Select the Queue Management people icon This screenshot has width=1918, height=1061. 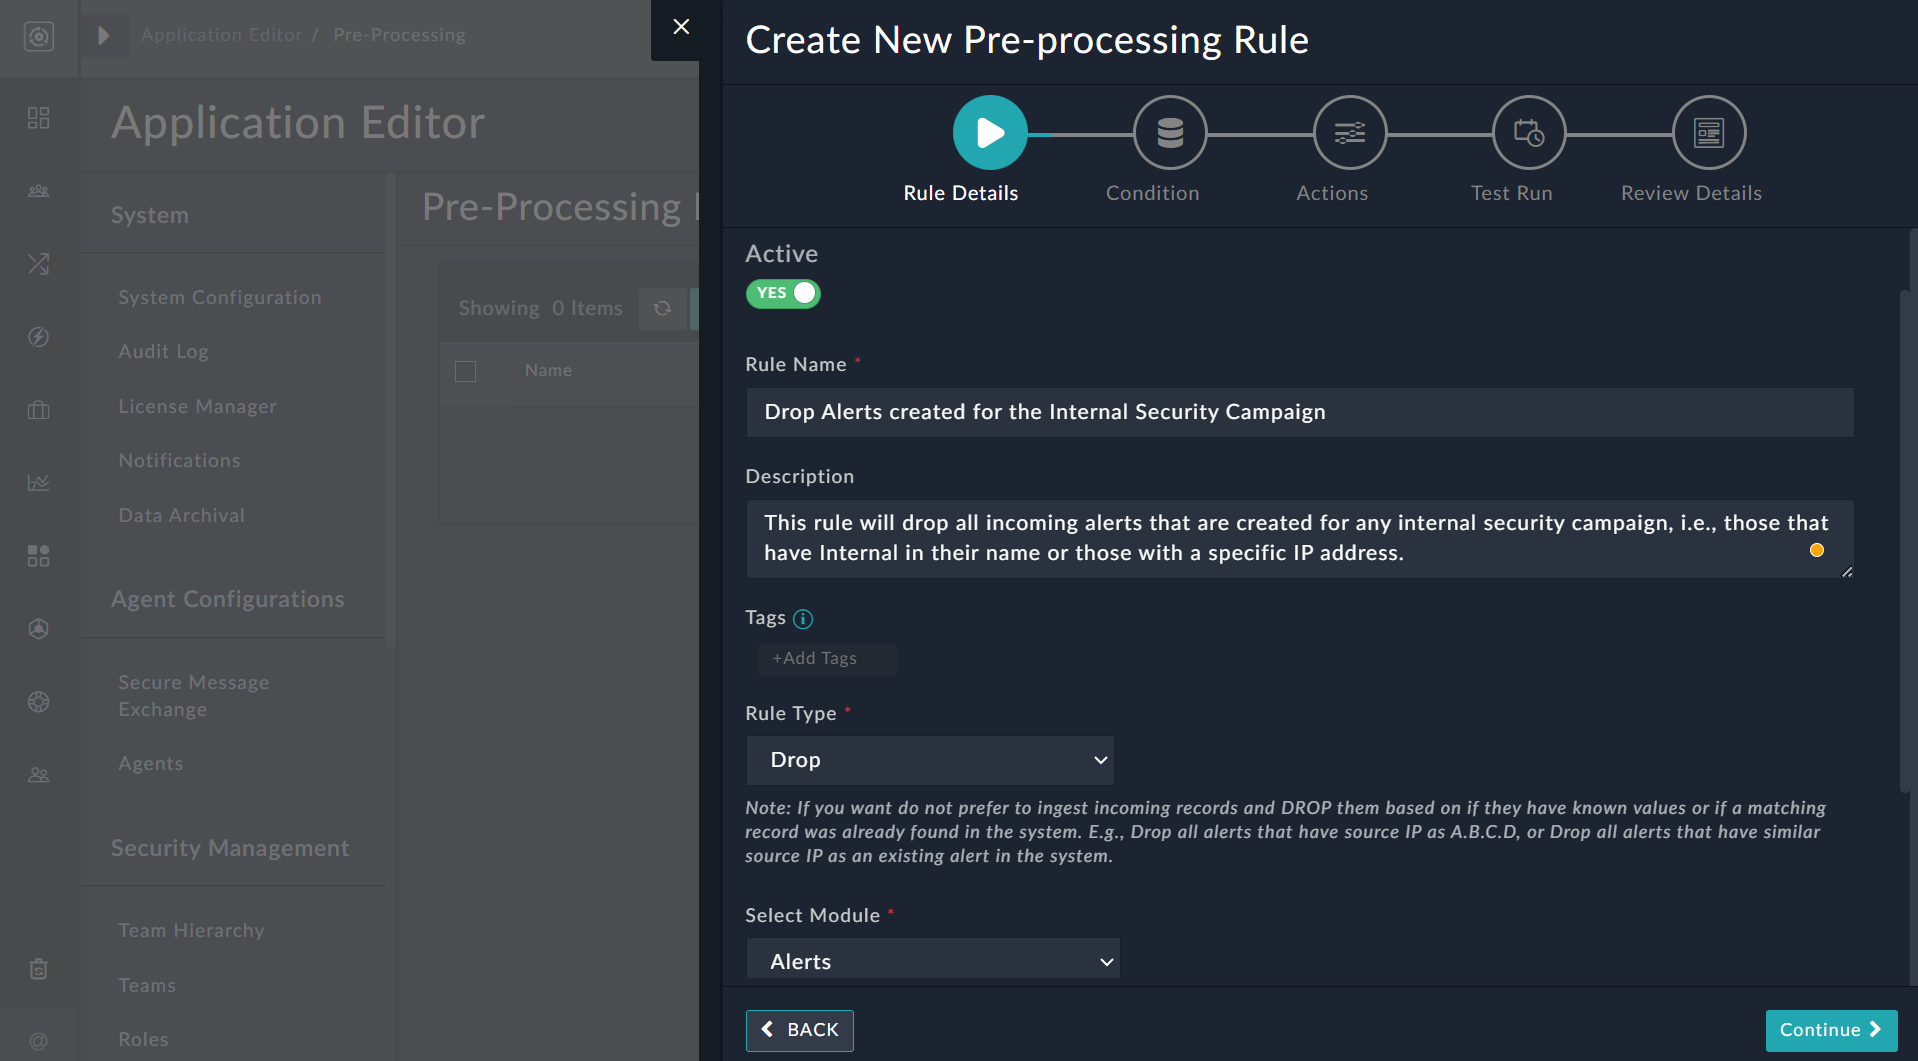39,191
